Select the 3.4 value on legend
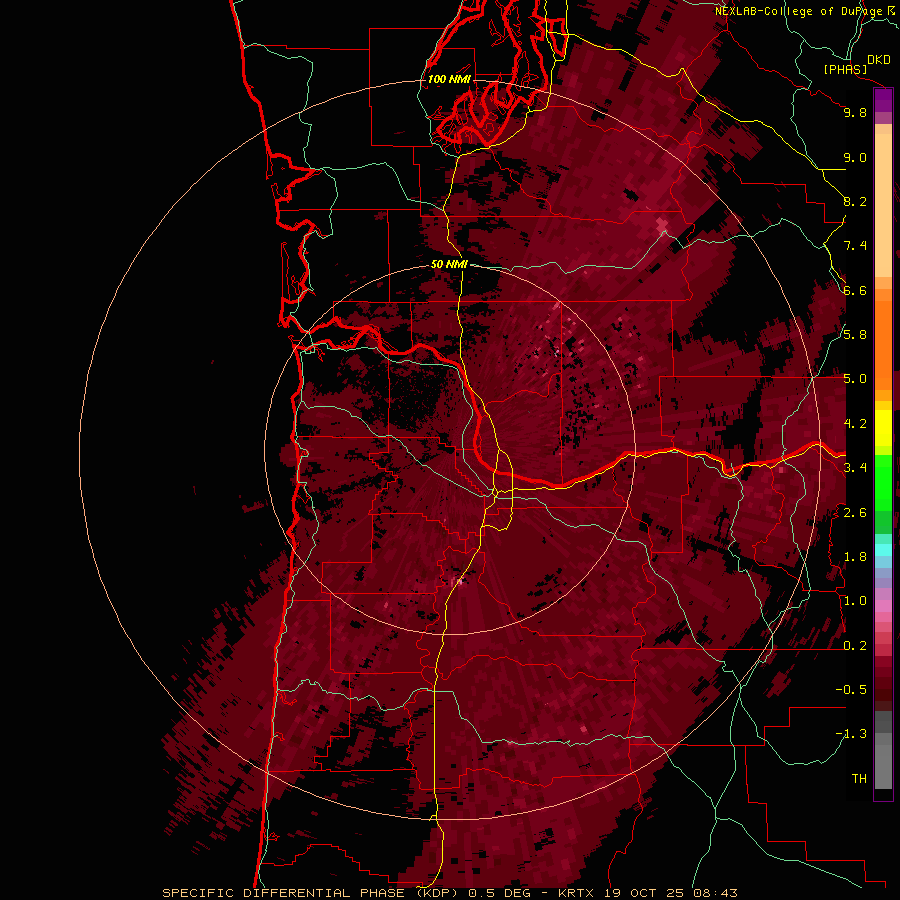This screenshot has height=900, width=900. coord(855,468)
